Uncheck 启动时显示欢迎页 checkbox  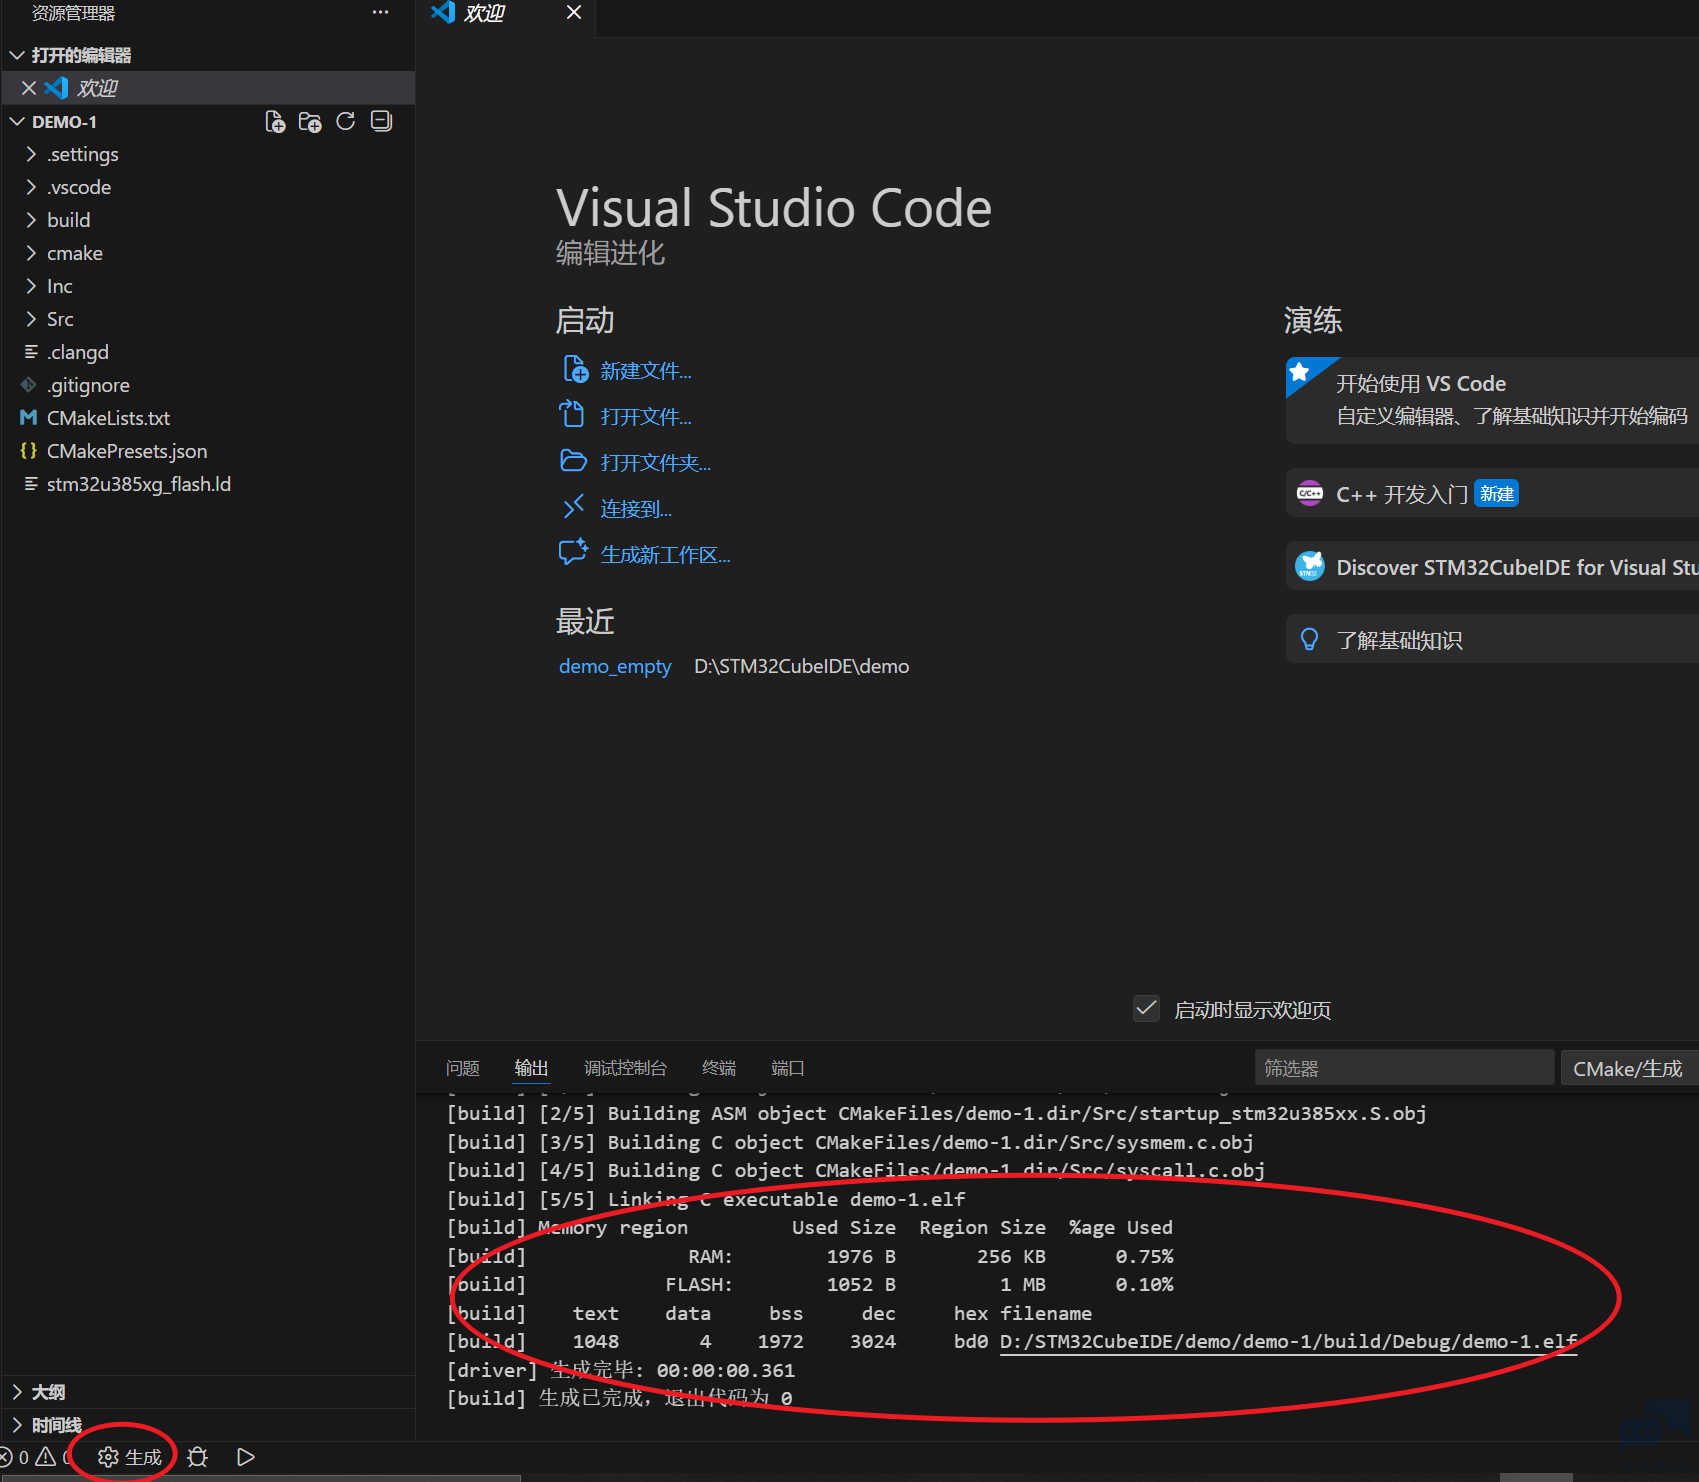click(x=1146, y=1008)
